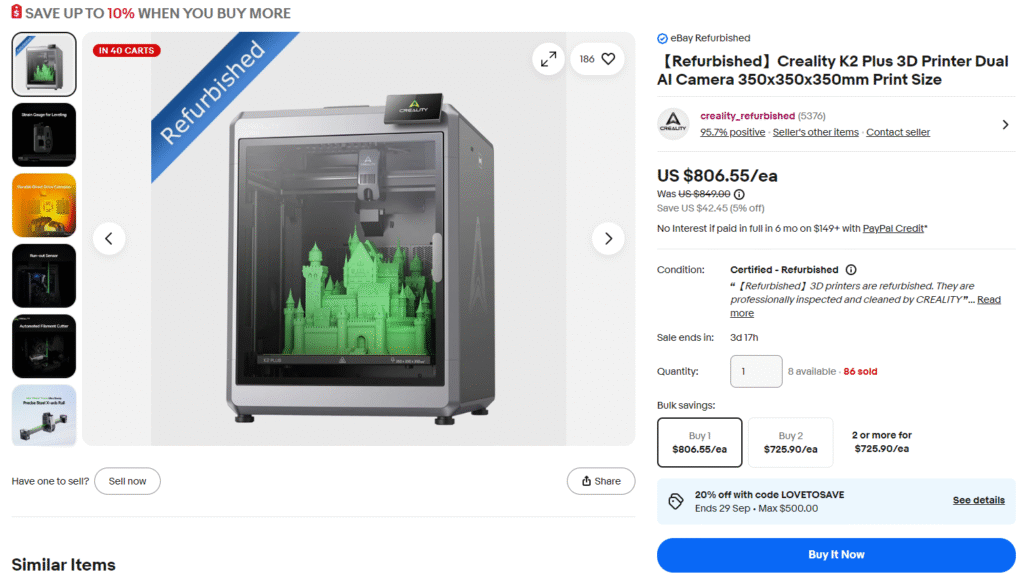
Task: Click the Quantity input field
Action: (756, 372)
